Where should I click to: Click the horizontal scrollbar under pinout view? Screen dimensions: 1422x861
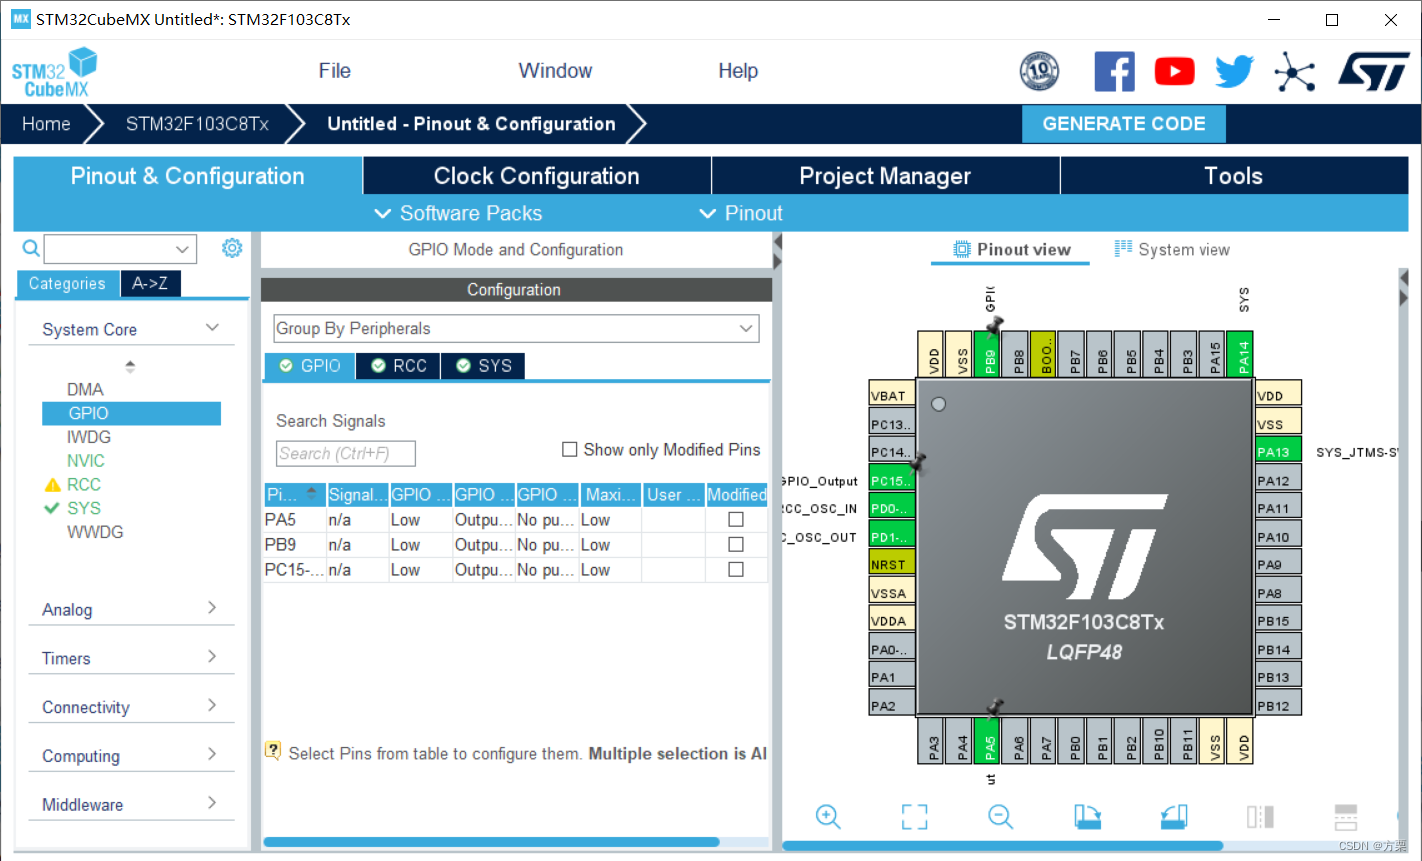coord(1002,846)
